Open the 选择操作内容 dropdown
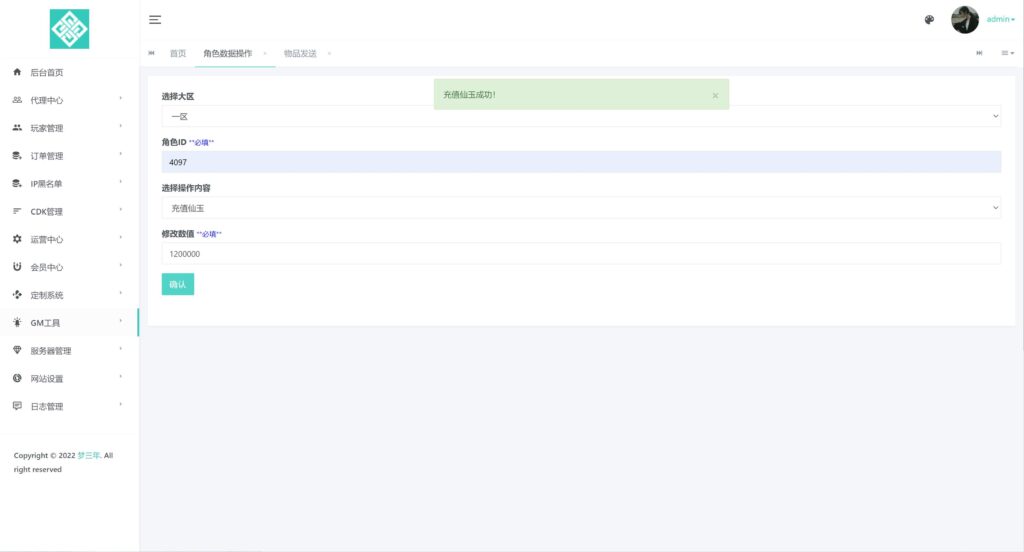 [581, 208]
